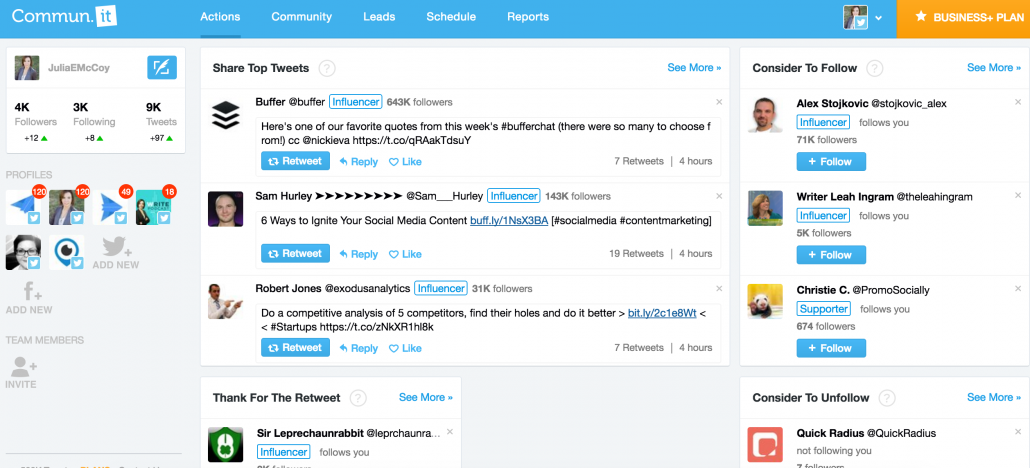Image resolution: width=1030 pixels, height=468 pixels.
Task: Open the account dropdown arrow in header
Action: point(878,18)
